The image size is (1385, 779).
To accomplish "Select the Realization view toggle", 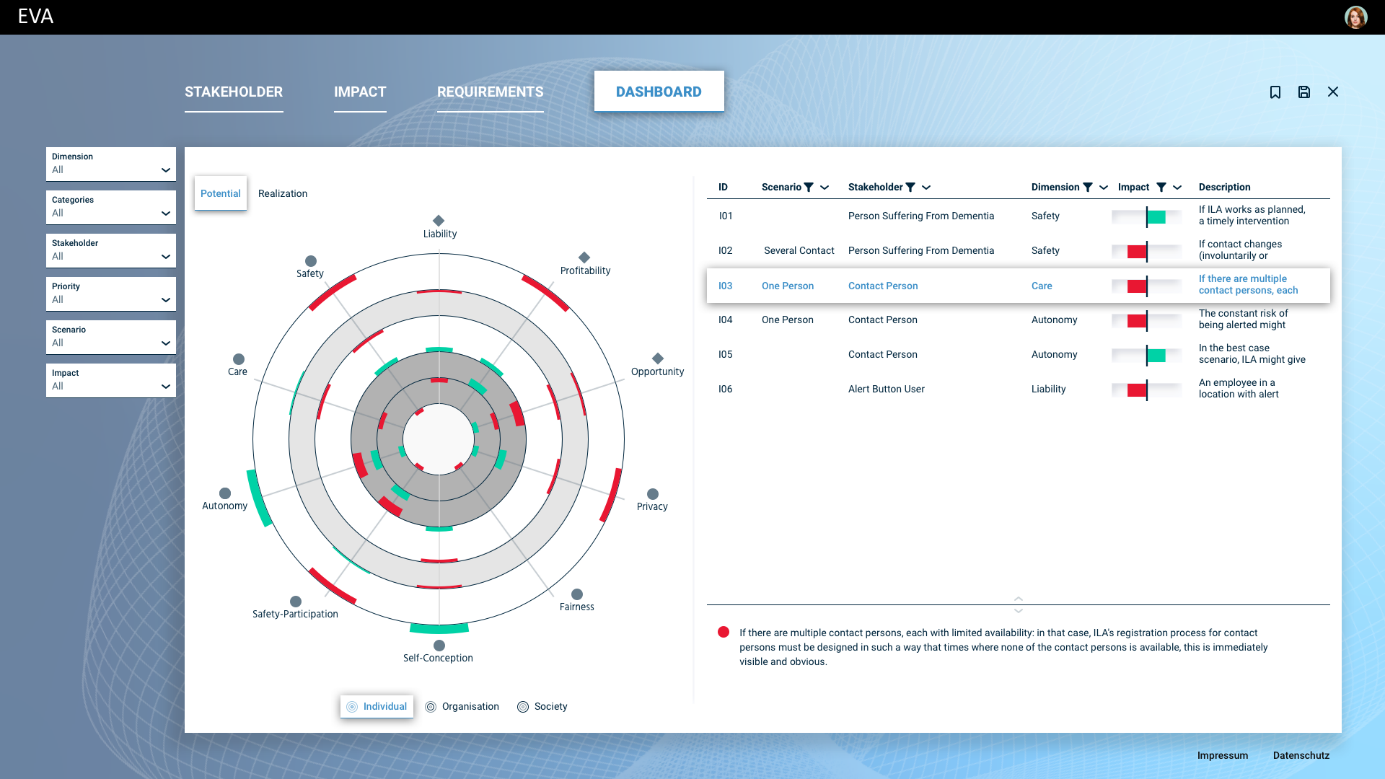I will (x=283, y=194).
